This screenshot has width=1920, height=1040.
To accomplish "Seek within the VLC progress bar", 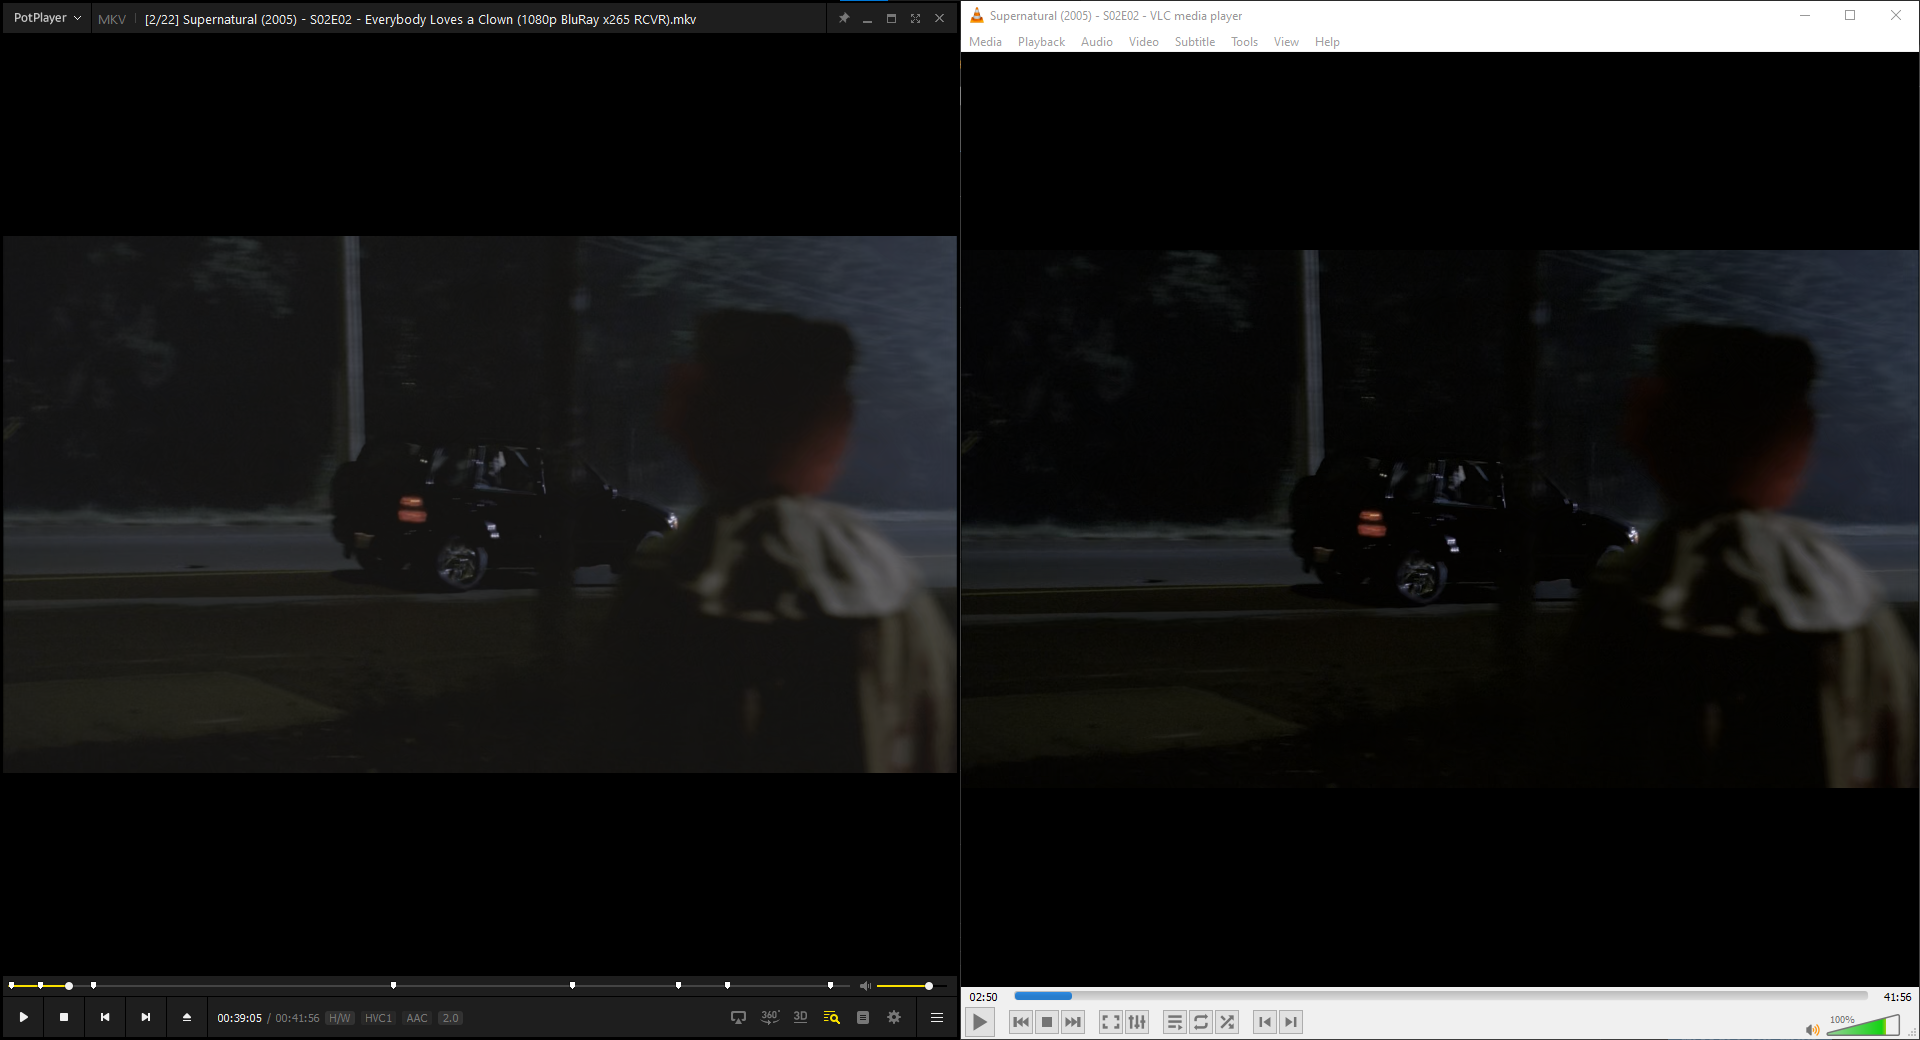I will tap(1441, 996).
